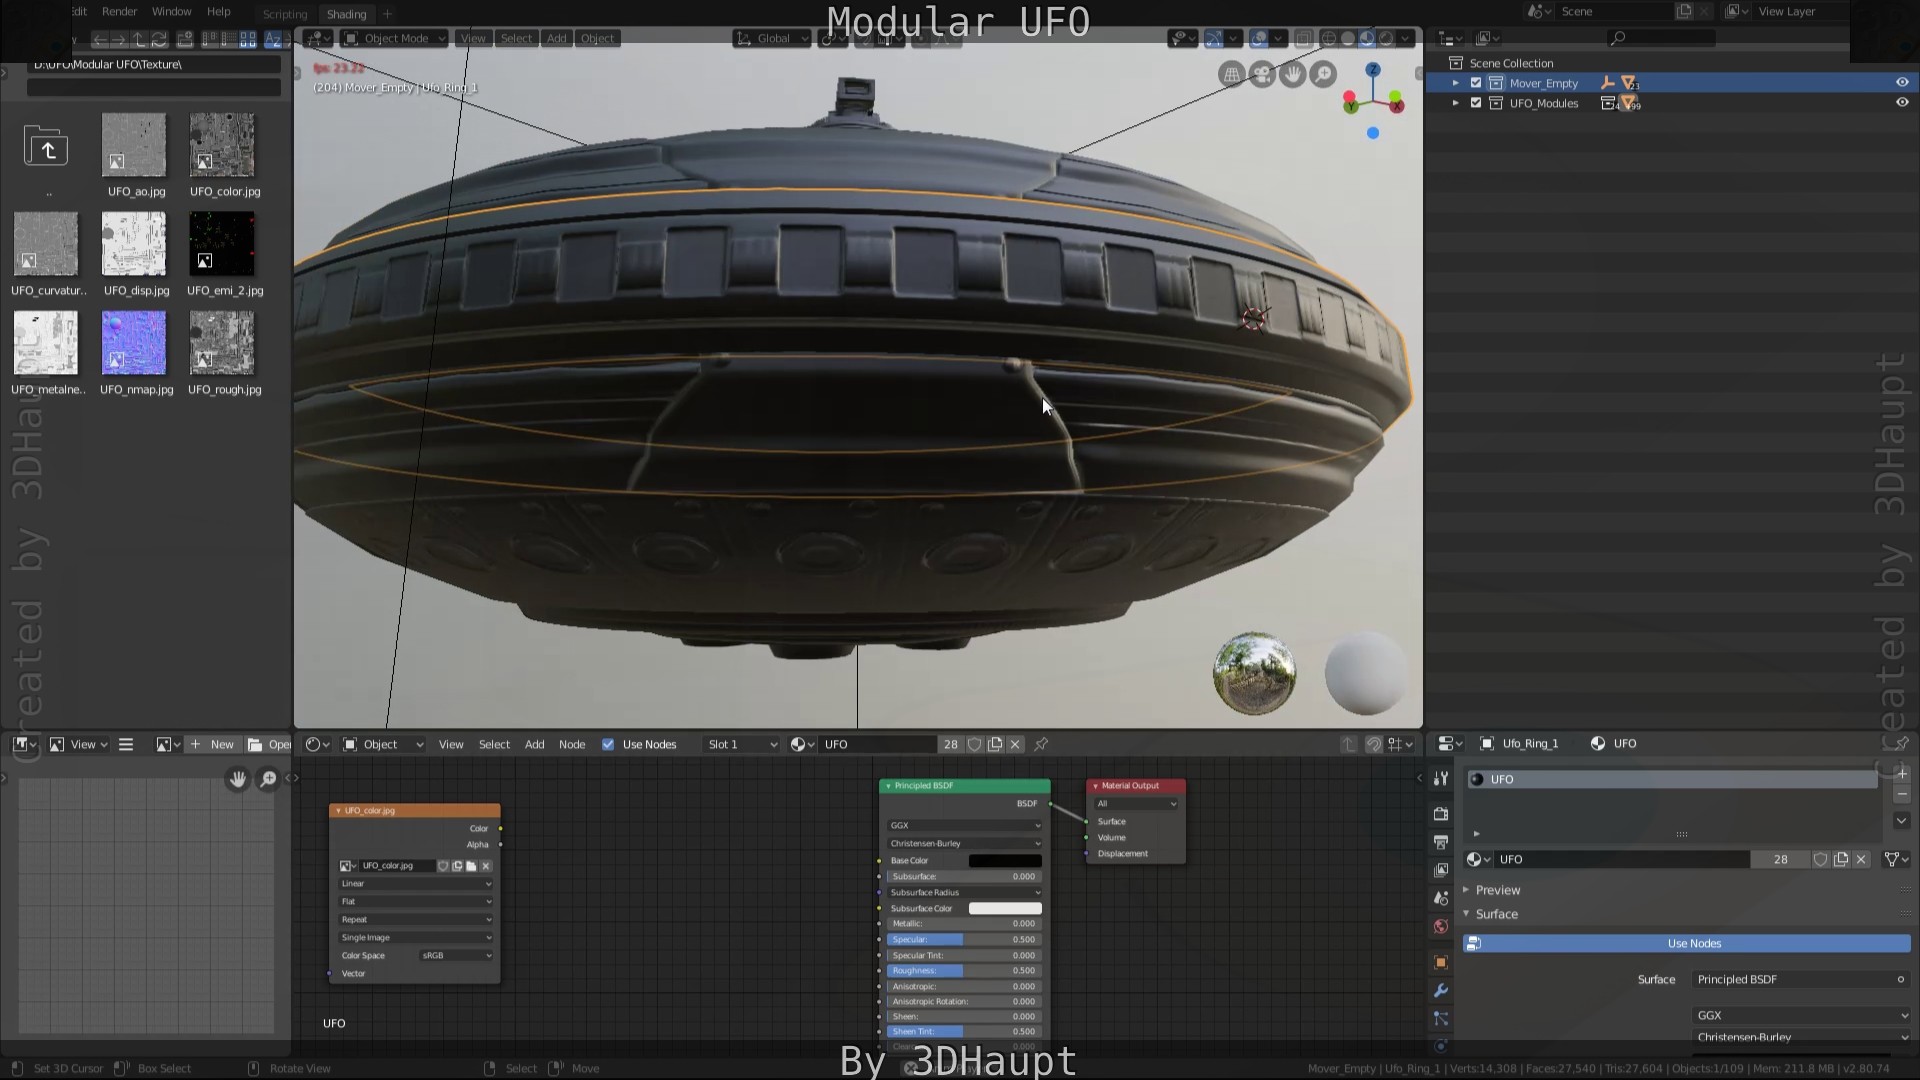Open the Object Mode dropdown
Image resolution: width=1920 pixels, height=1080 pixels.
pos(393,38)
